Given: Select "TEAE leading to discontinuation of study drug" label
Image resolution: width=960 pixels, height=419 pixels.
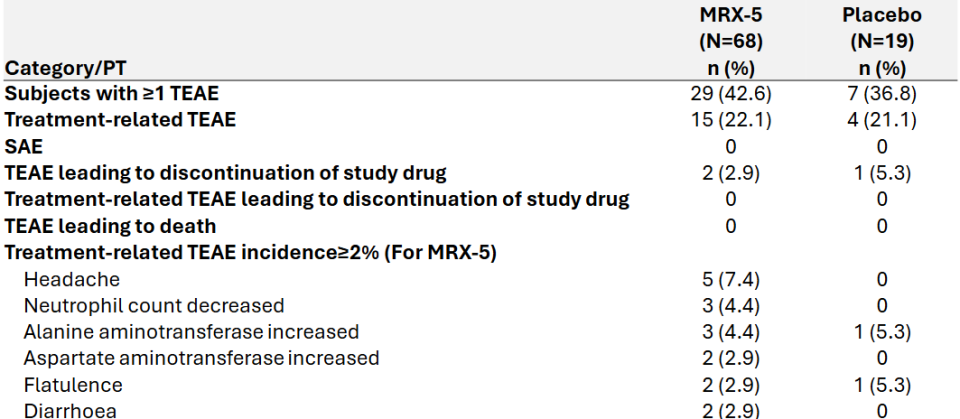Looking at the screenshot, I should click(225, 172).
